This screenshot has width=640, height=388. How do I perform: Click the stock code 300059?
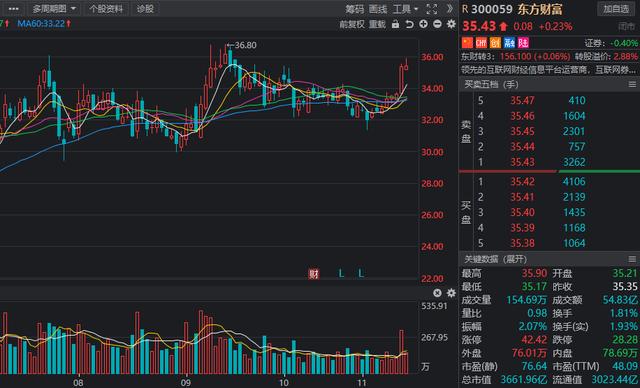pos(492,9)
